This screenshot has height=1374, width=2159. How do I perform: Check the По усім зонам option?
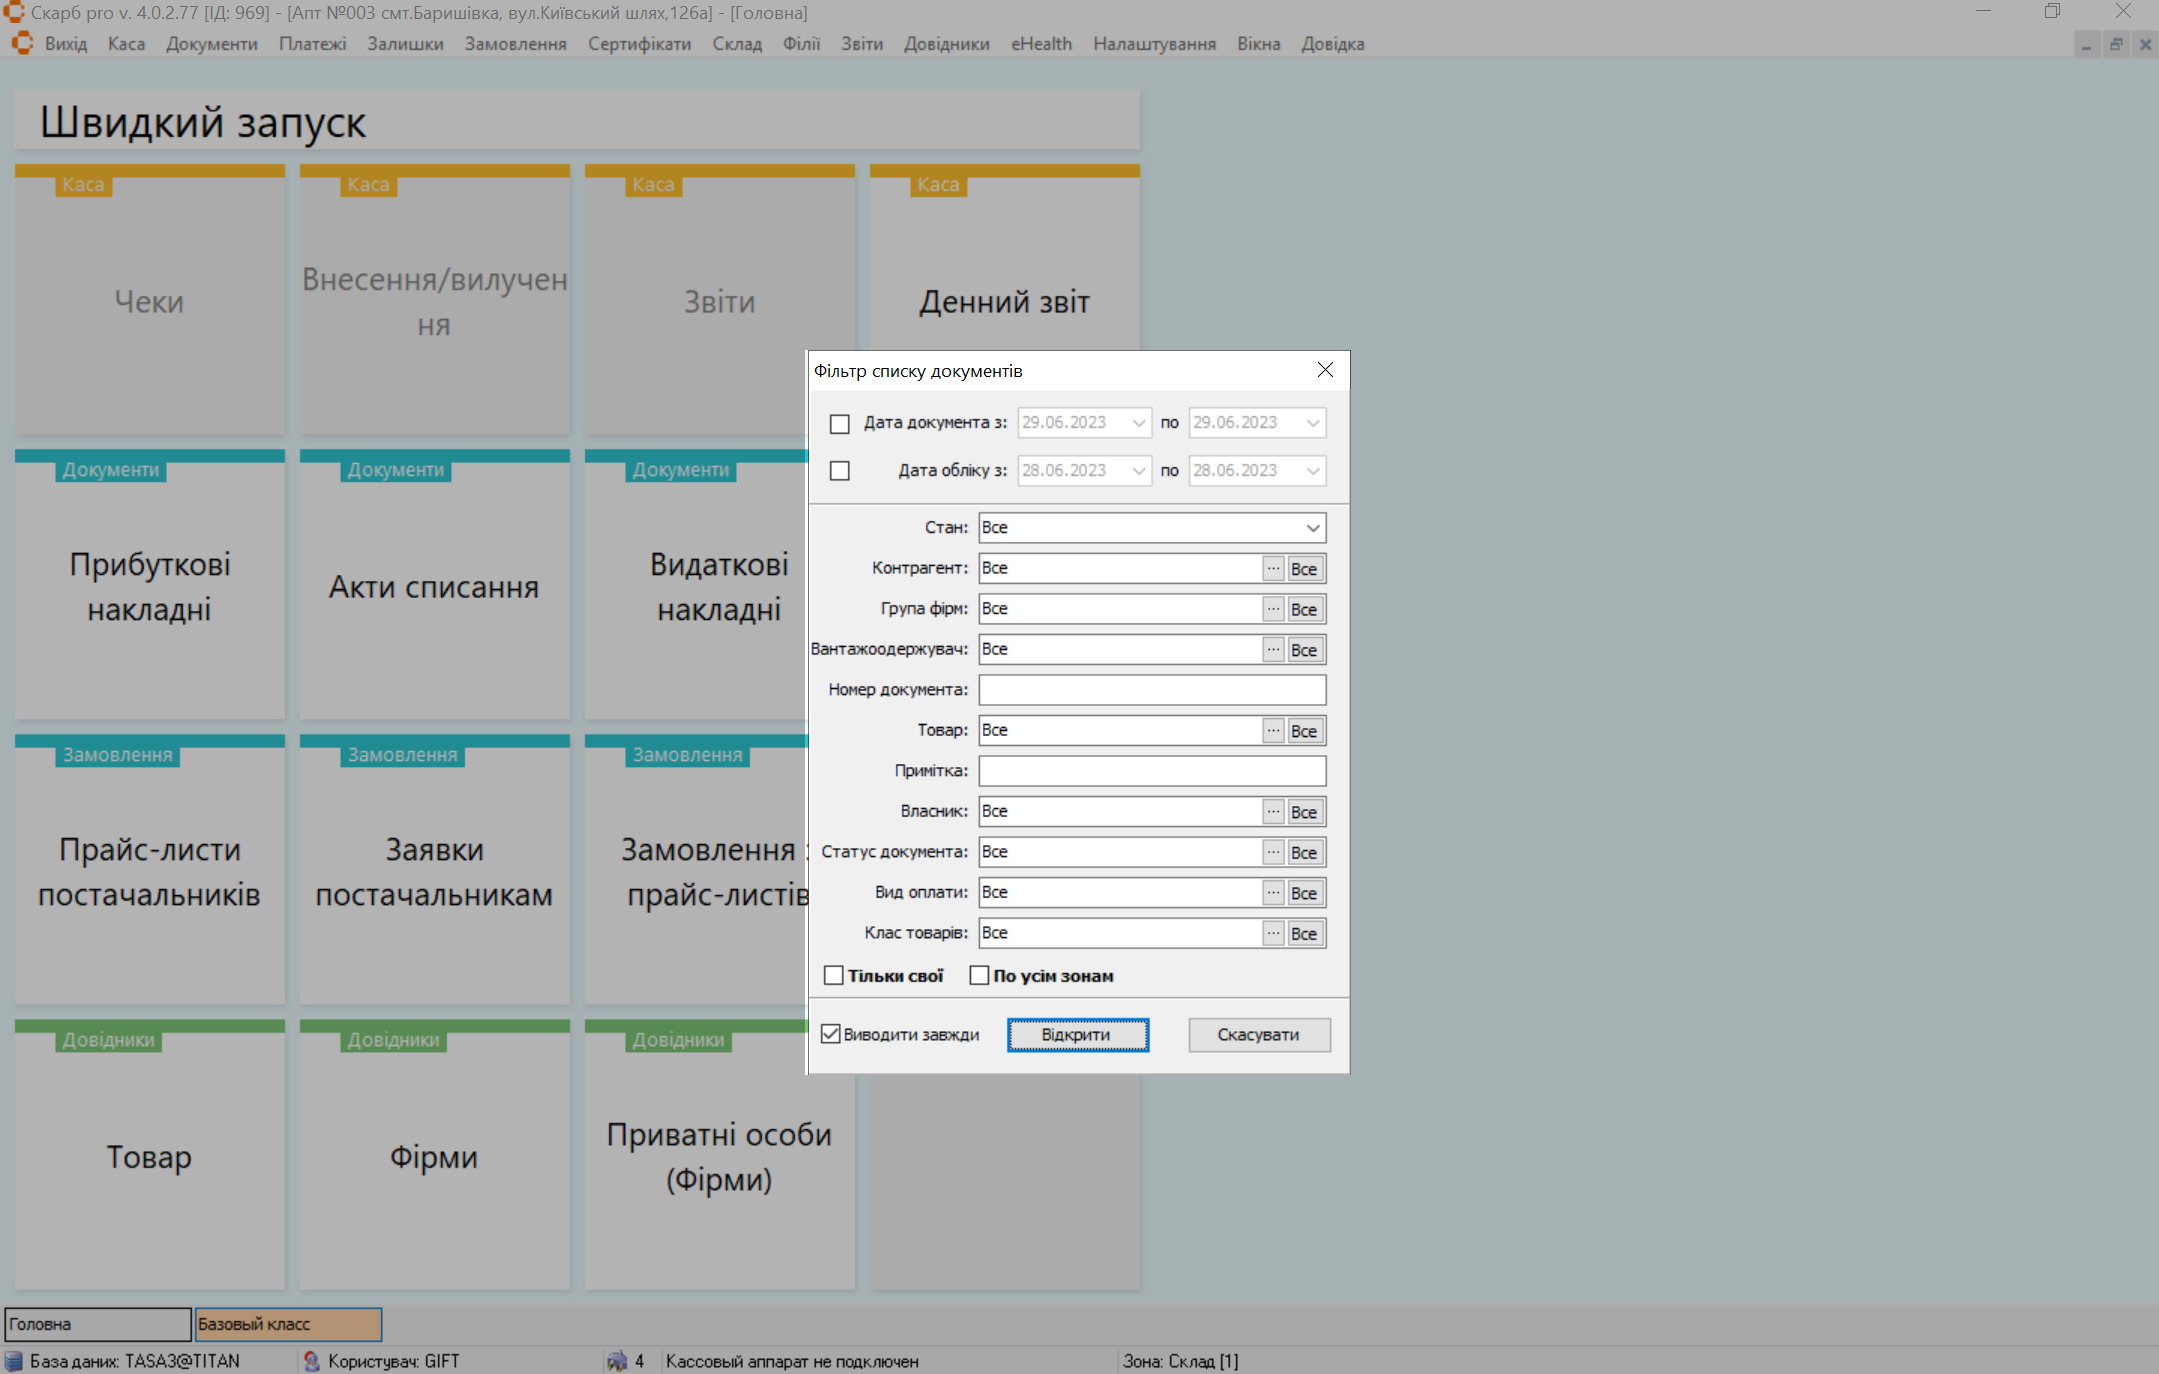click(x=979, y=975)
